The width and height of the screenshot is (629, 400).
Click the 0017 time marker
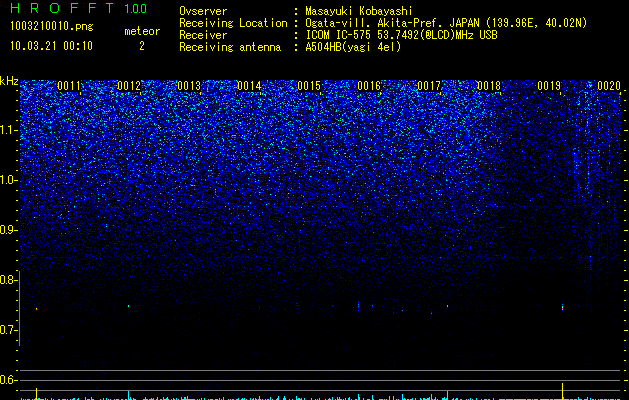[x=429, y=86]
